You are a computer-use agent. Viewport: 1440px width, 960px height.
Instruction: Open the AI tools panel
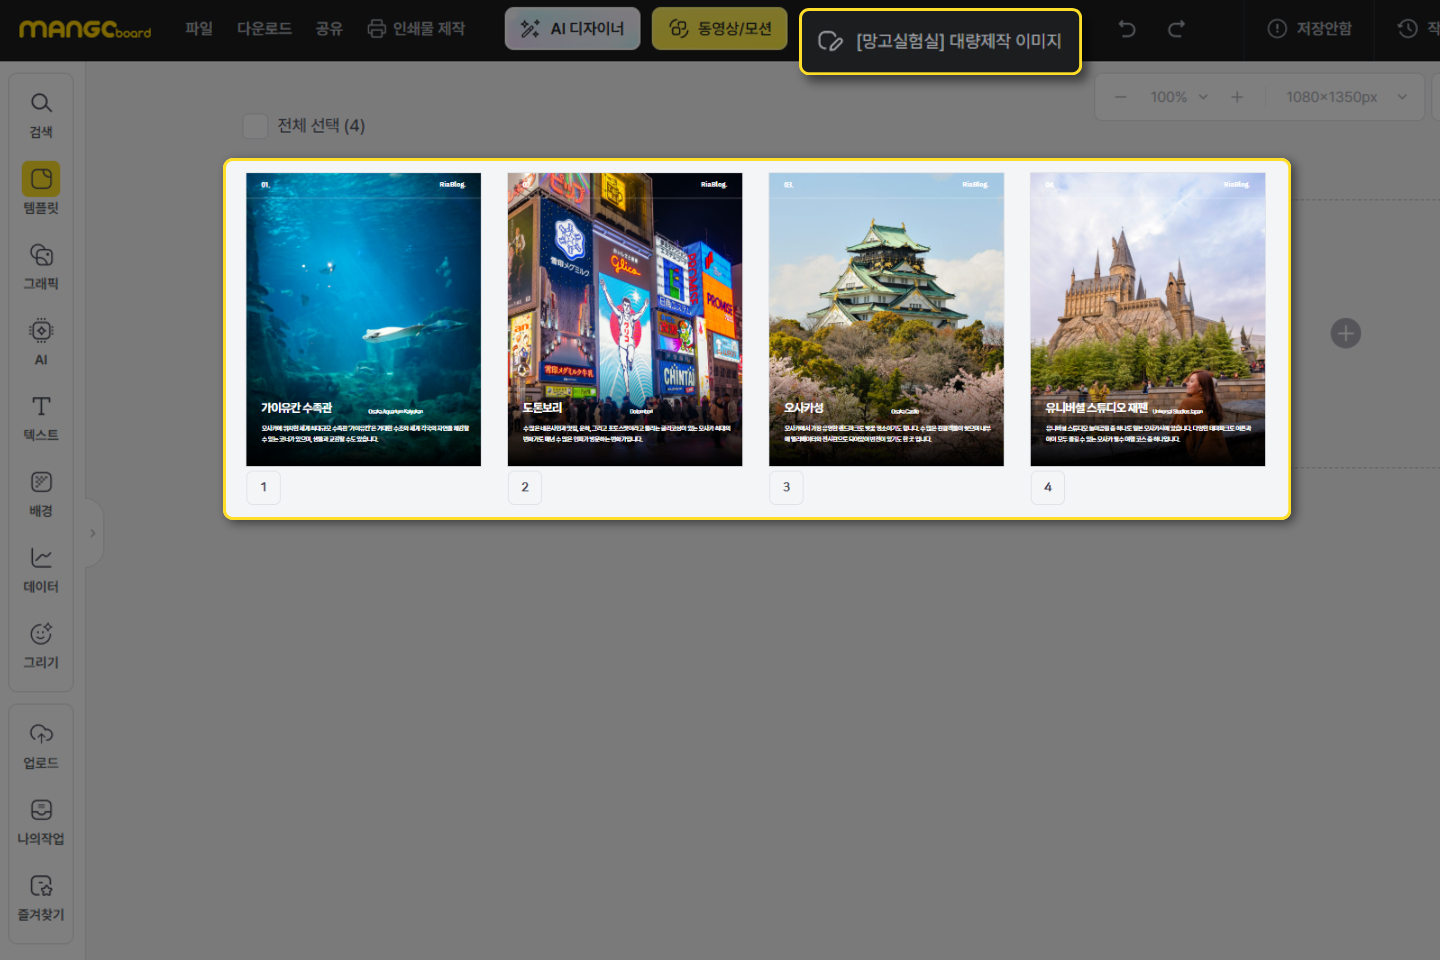(41, 342)
